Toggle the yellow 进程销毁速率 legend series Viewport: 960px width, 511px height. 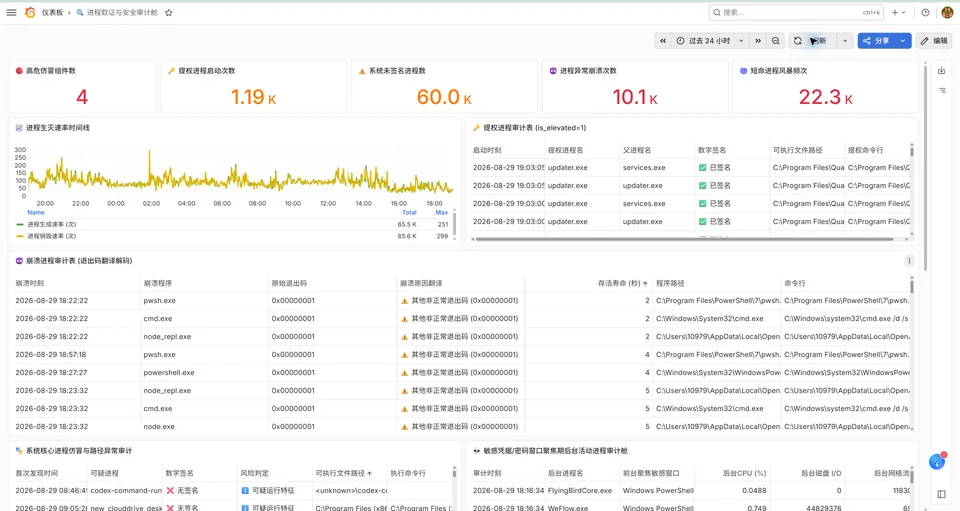pyautogui.click(x=51, y=236)
